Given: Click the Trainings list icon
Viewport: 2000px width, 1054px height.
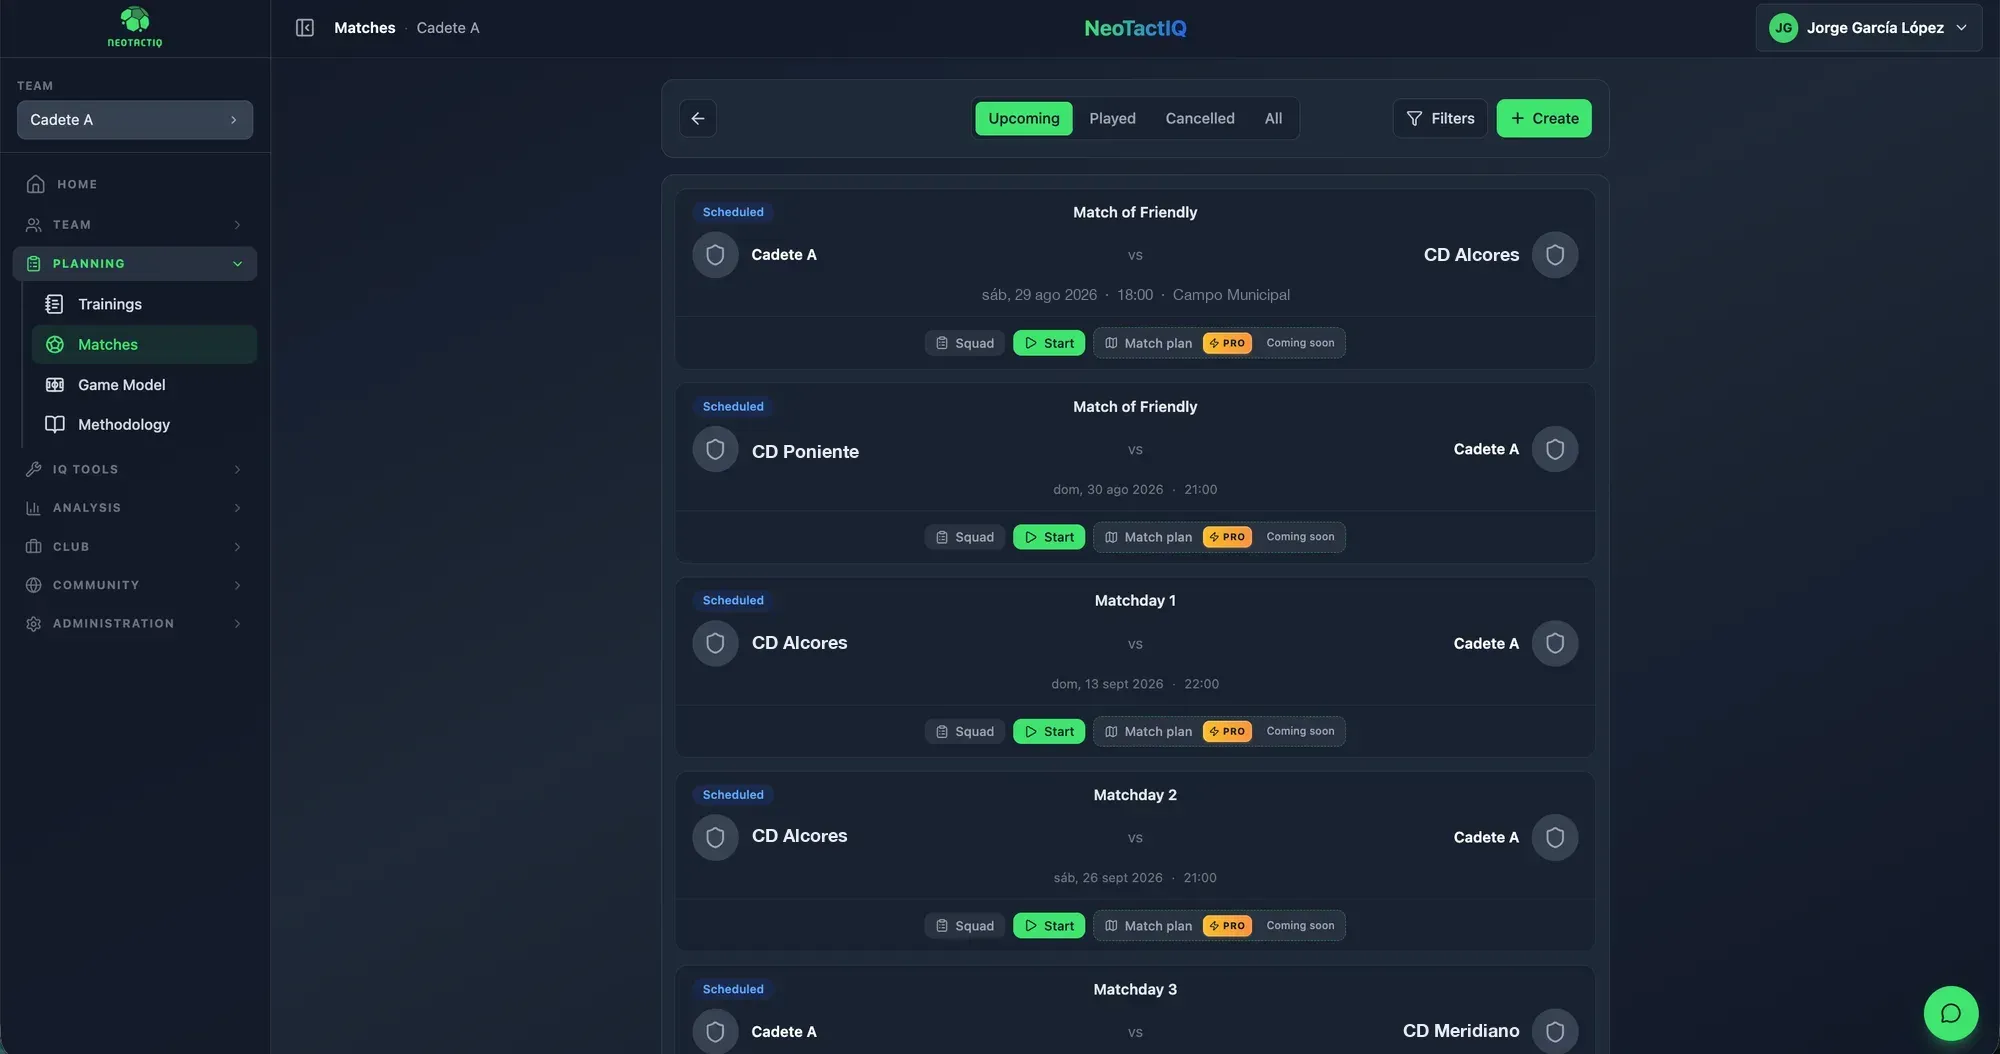Looking at the screenshot, I should (x=55, y=304).
